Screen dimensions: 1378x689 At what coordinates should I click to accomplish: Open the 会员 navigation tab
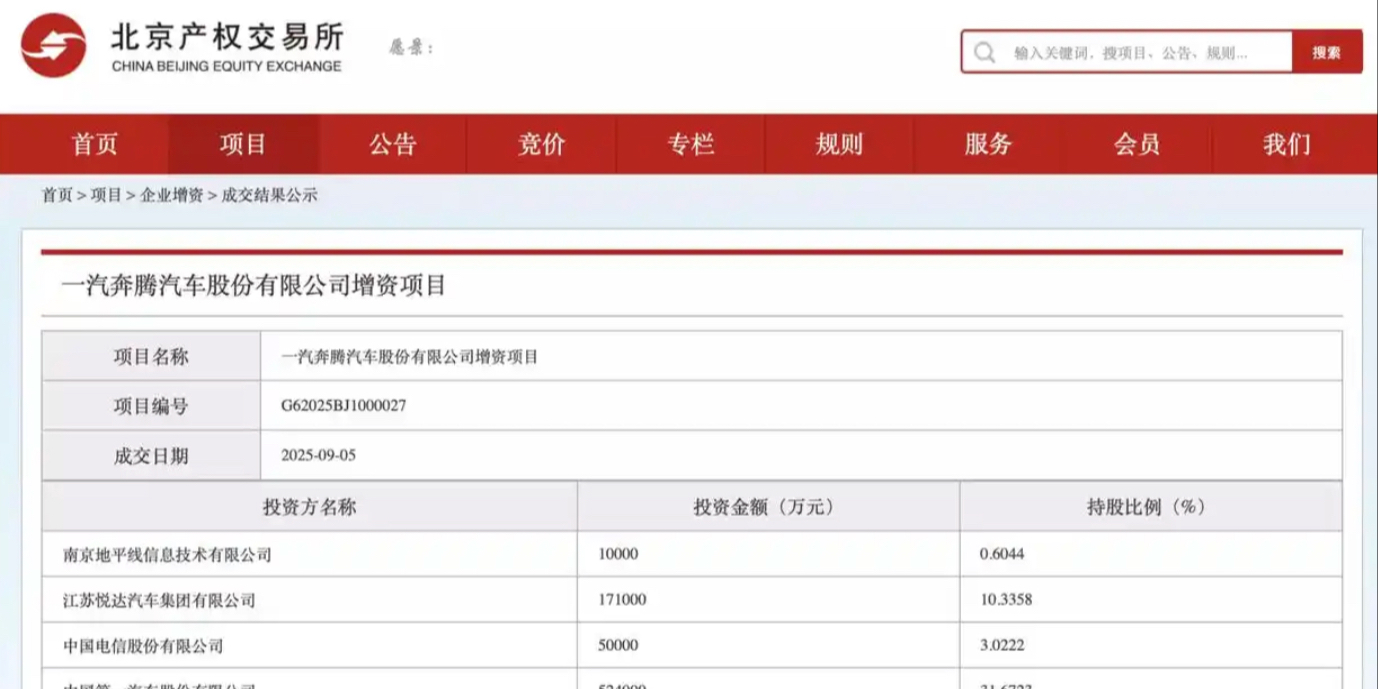1137,144
